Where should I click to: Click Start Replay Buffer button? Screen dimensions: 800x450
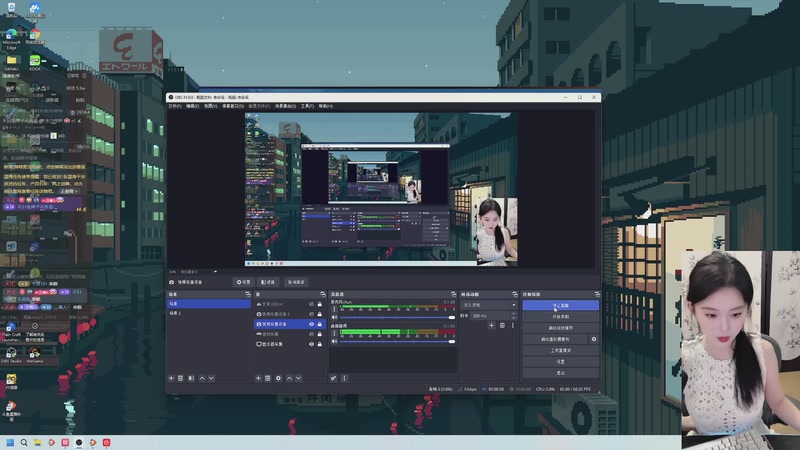point(560,328)
